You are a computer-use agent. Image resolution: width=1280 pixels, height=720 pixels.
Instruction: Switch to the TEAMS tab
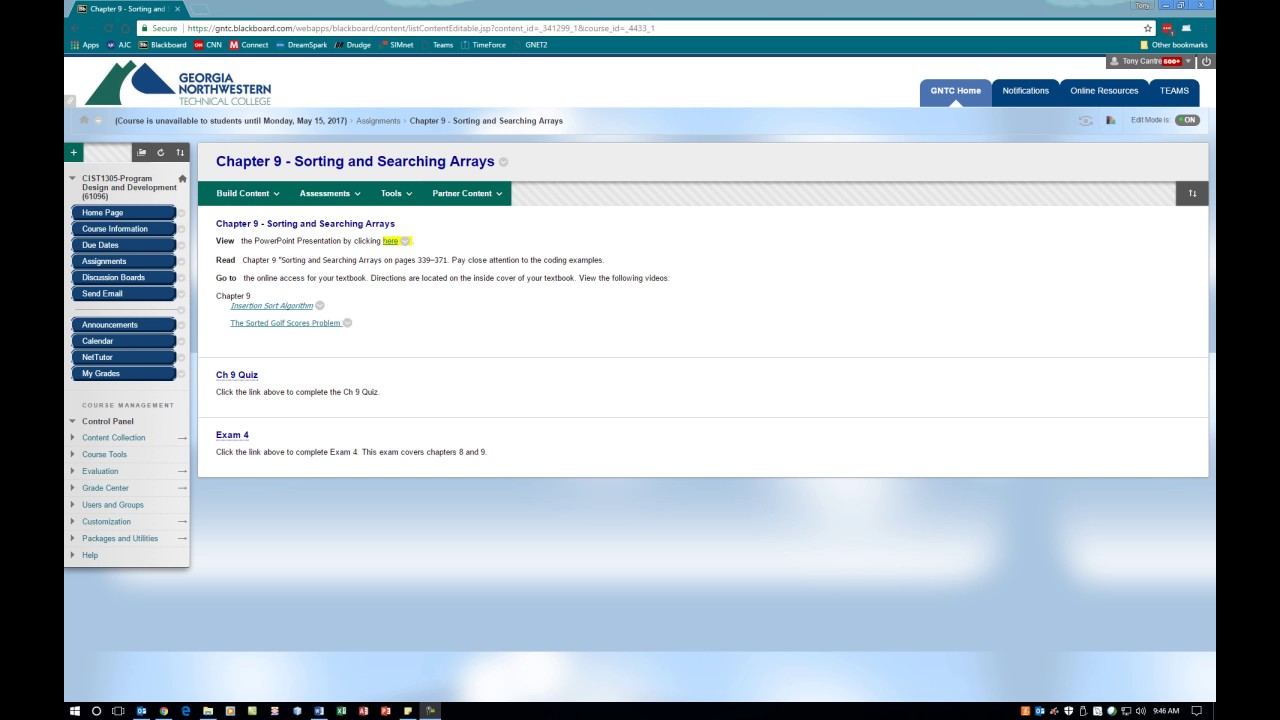pyautogui.click(x=1174, y=91)
